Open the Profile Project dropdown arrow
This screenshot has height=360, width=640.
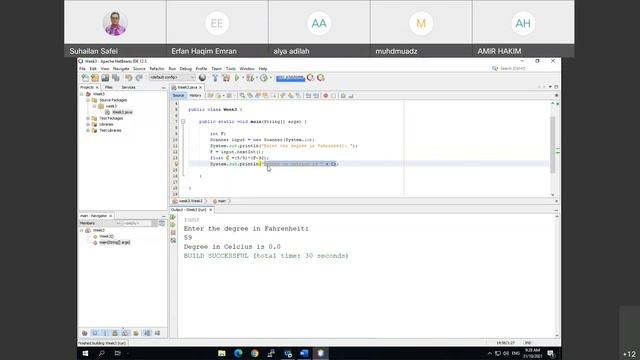point(271,78)
